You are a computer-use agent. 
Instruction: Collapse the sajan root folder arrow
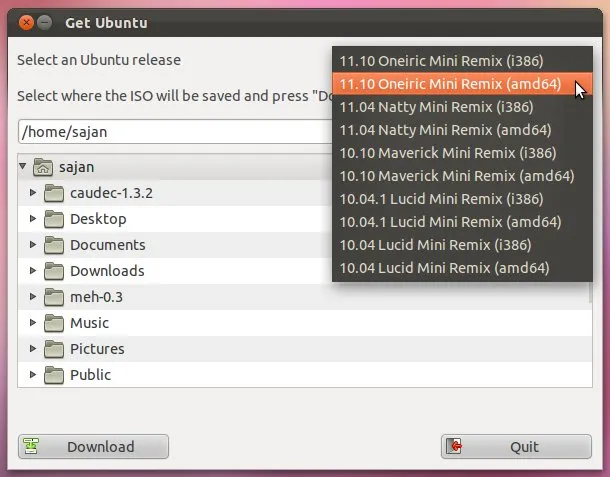pyautogui.click(x=24, y=167)
